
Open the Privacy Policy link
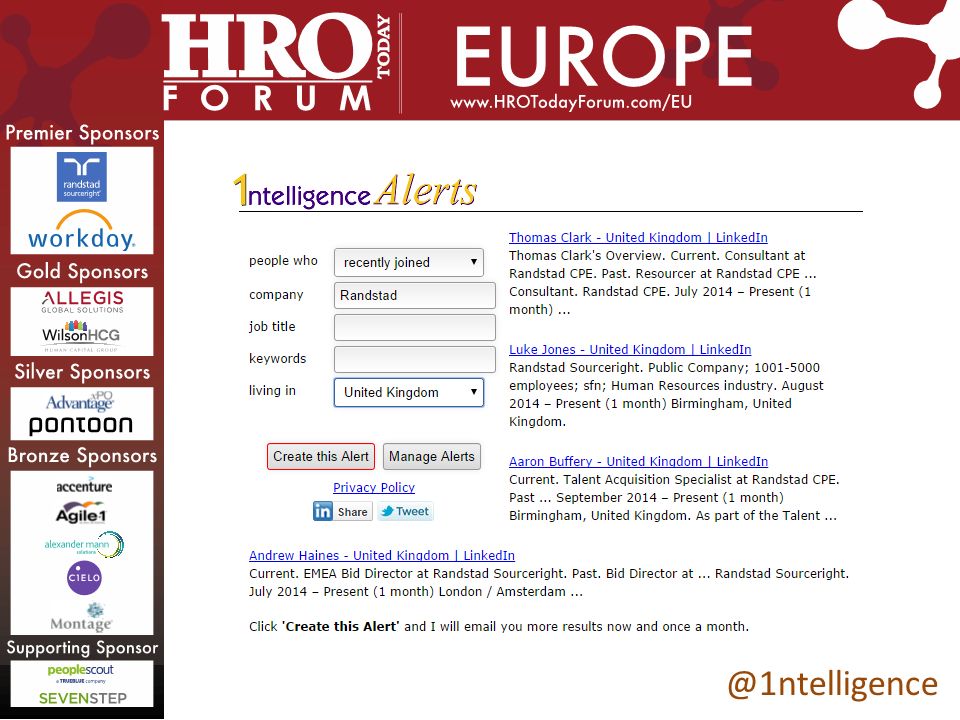click(x=374, y=487)
